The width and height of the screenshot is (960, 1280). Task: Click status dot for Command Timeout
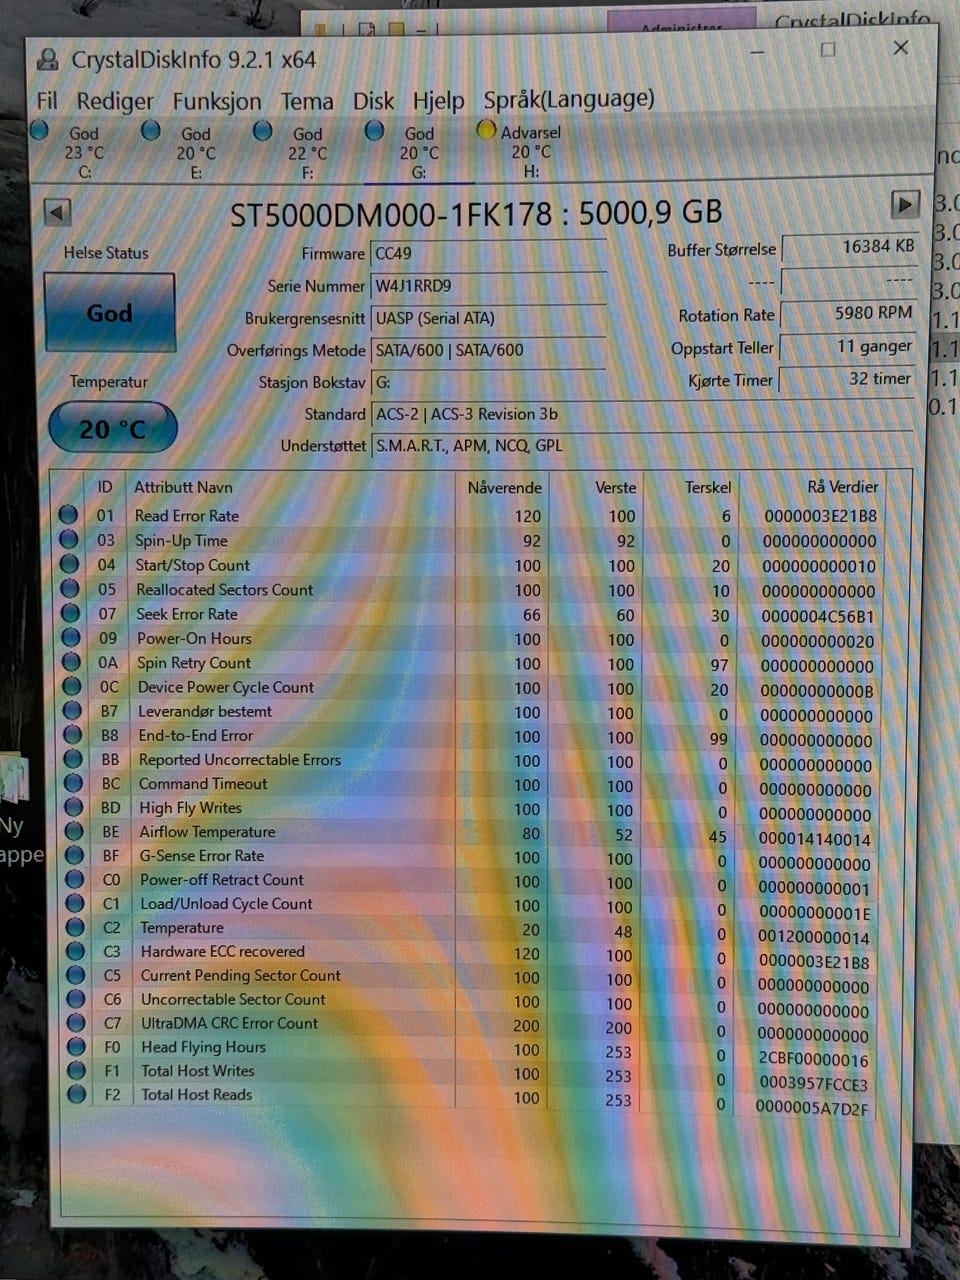point(72,783)
